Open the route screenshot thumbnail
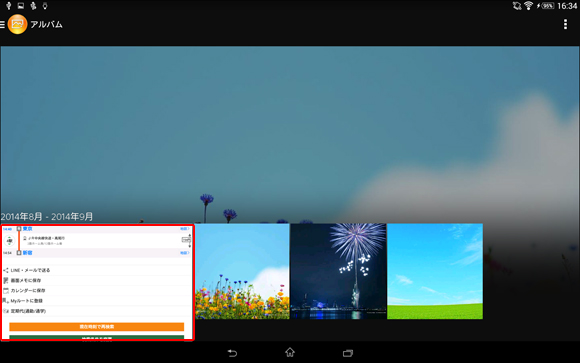The height and width of the screenshot is (363, 580). pos(97,282)
